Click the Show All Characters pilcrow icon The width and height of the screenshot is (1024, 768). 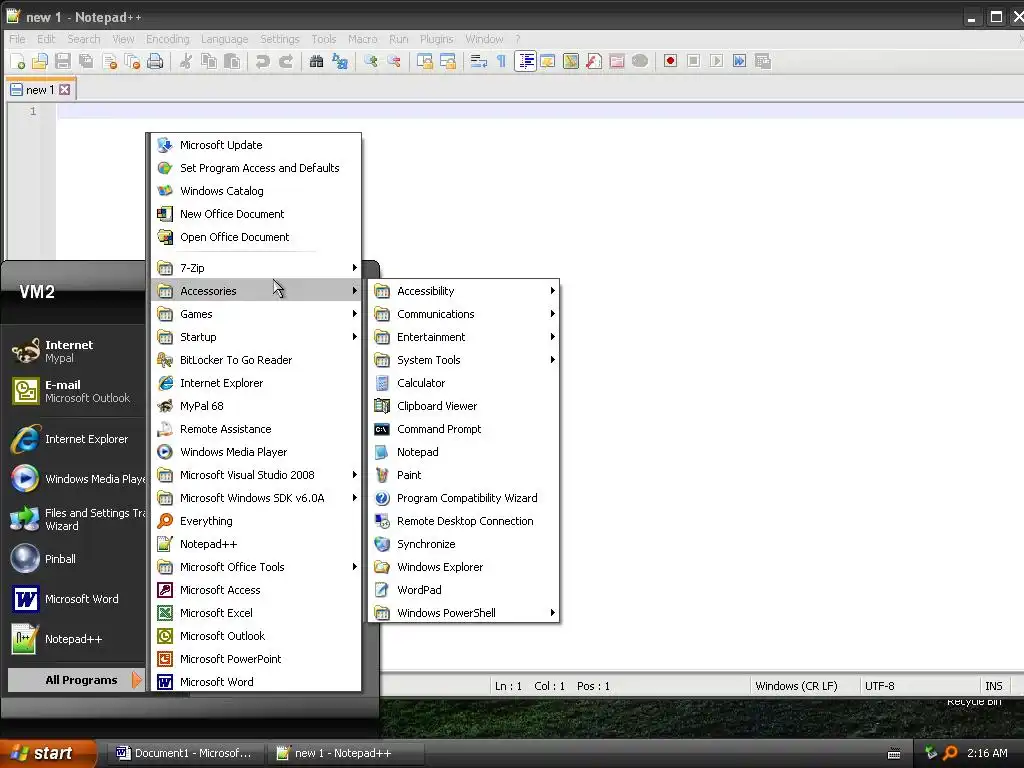[502, 61]
